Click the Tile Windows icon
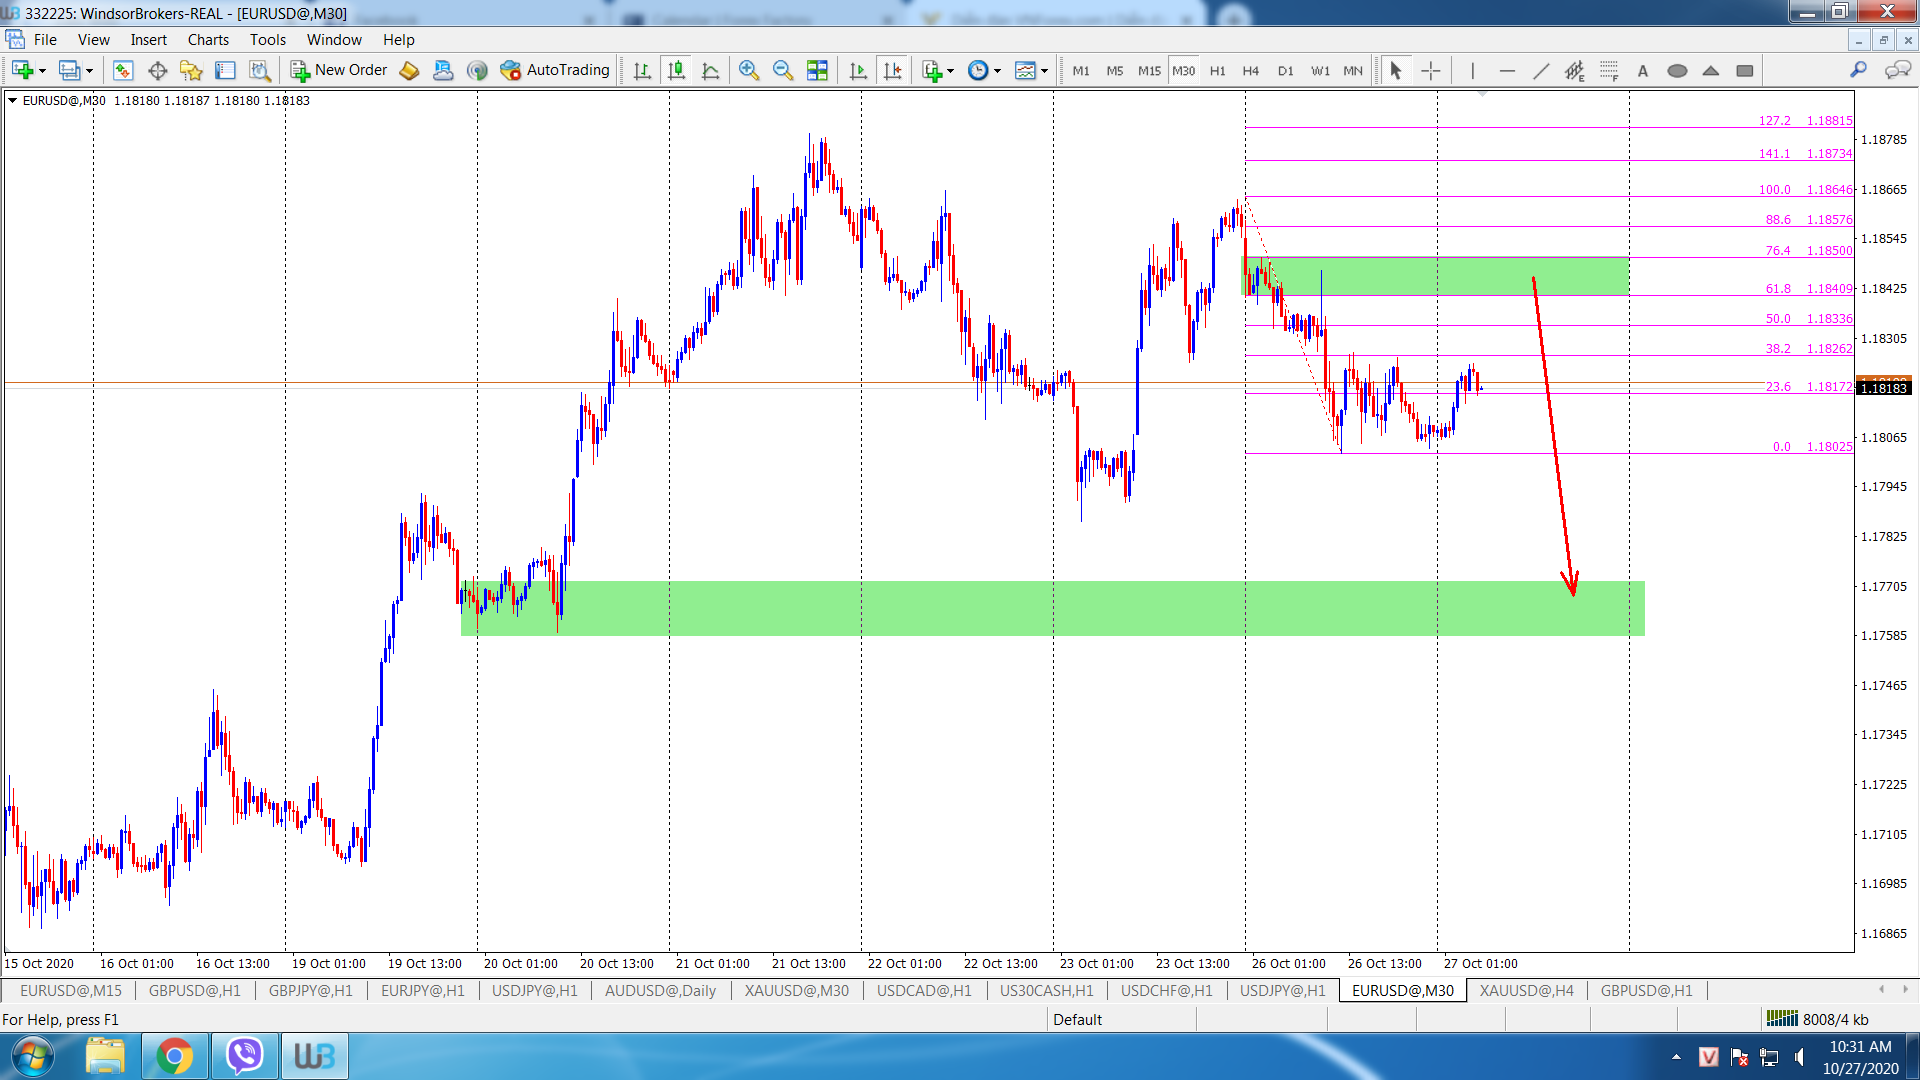The height and width of the screenshot is (1080, 1920). point(817,70)
